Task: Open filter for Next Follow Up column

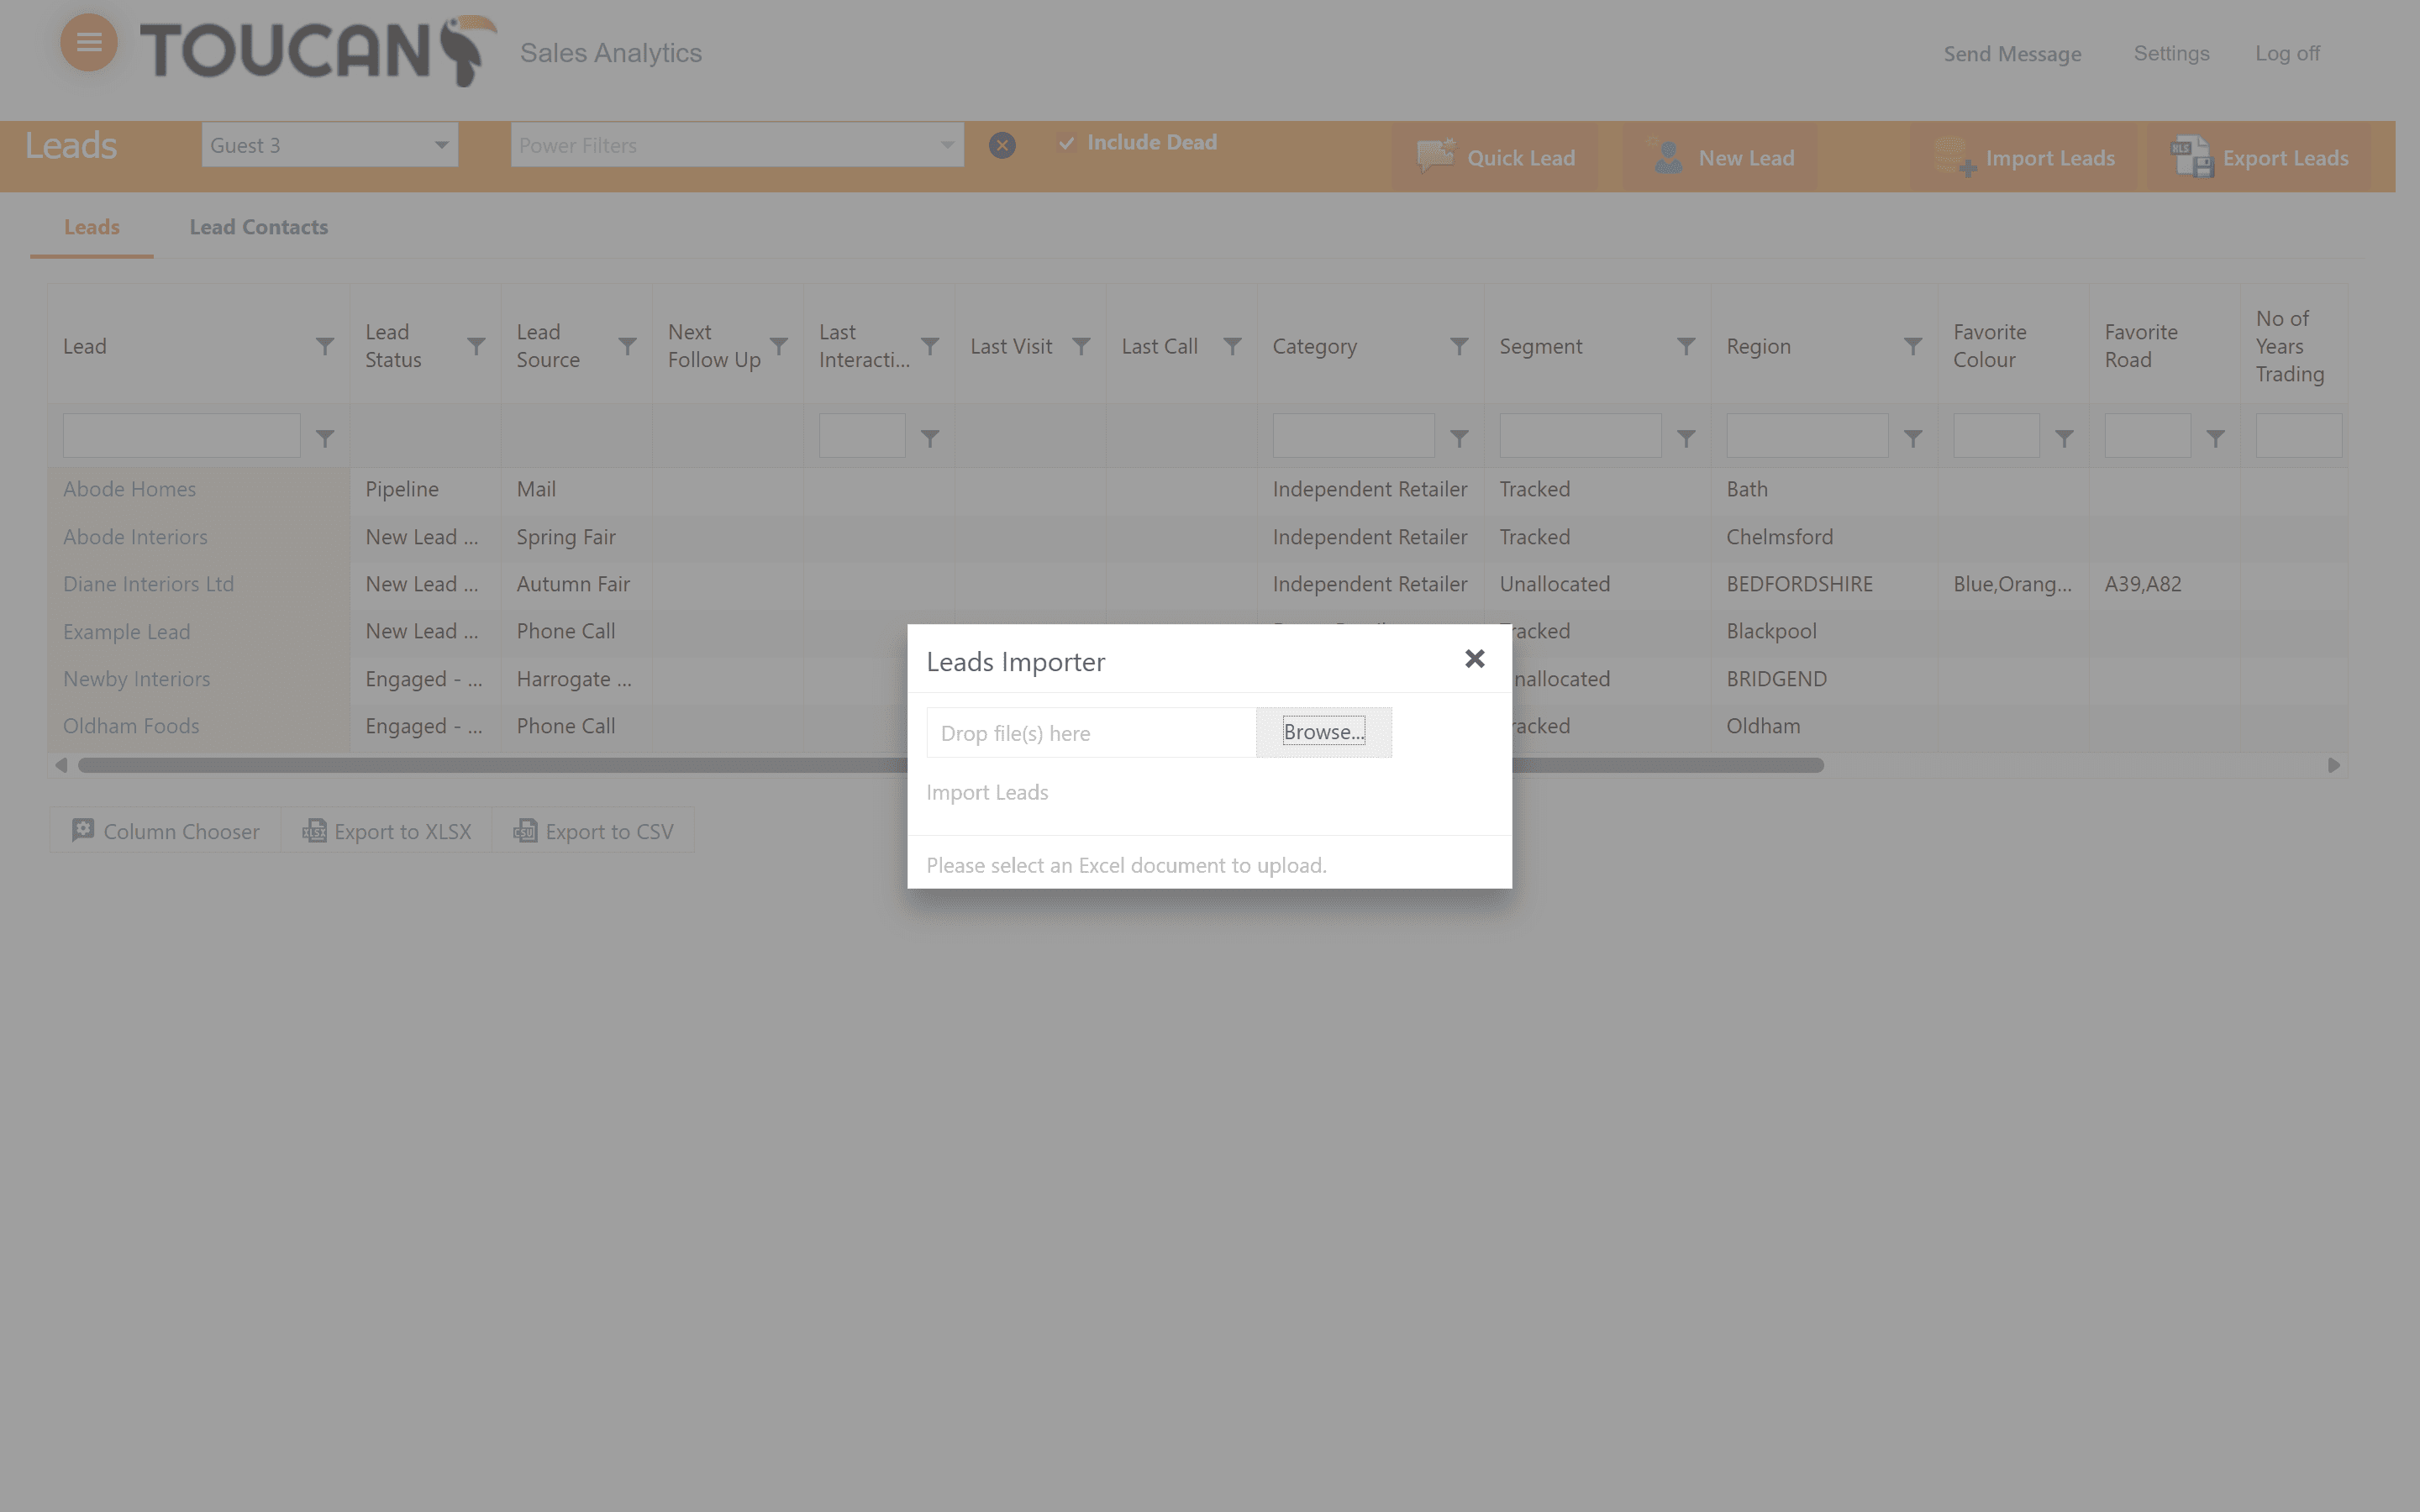Action: [778, 346]
